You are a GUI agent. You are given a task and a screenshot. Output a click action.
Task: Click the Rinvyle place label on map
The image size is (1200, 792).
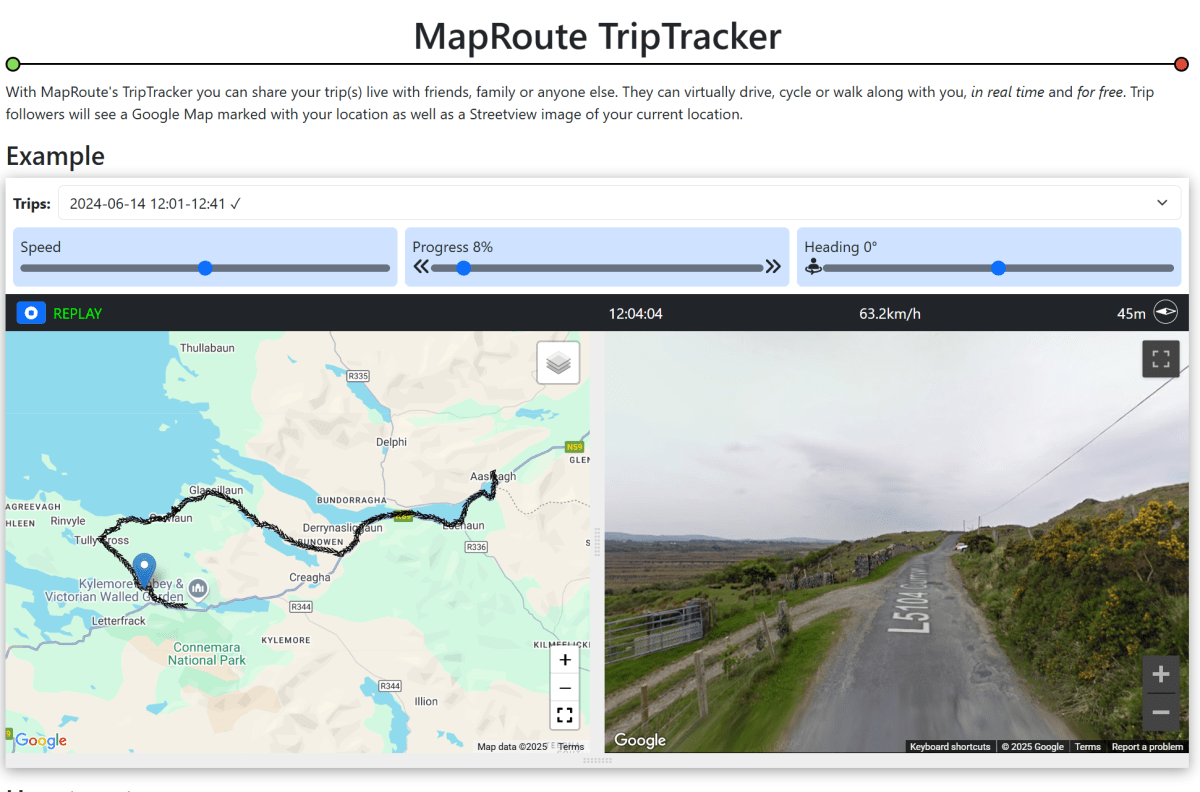(68, 521)
